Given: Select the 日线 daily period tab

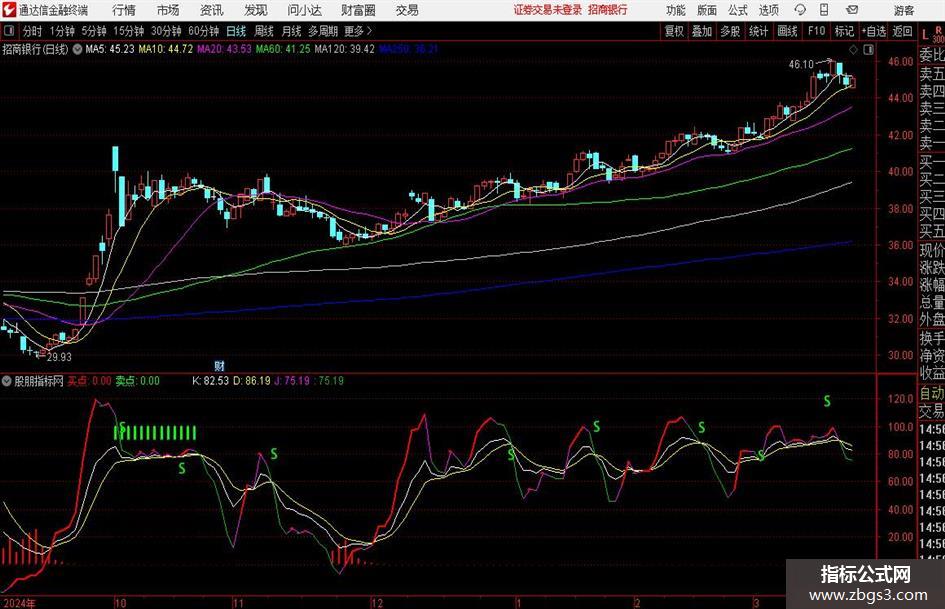Looking at the screenshot, I should point(236,31).
